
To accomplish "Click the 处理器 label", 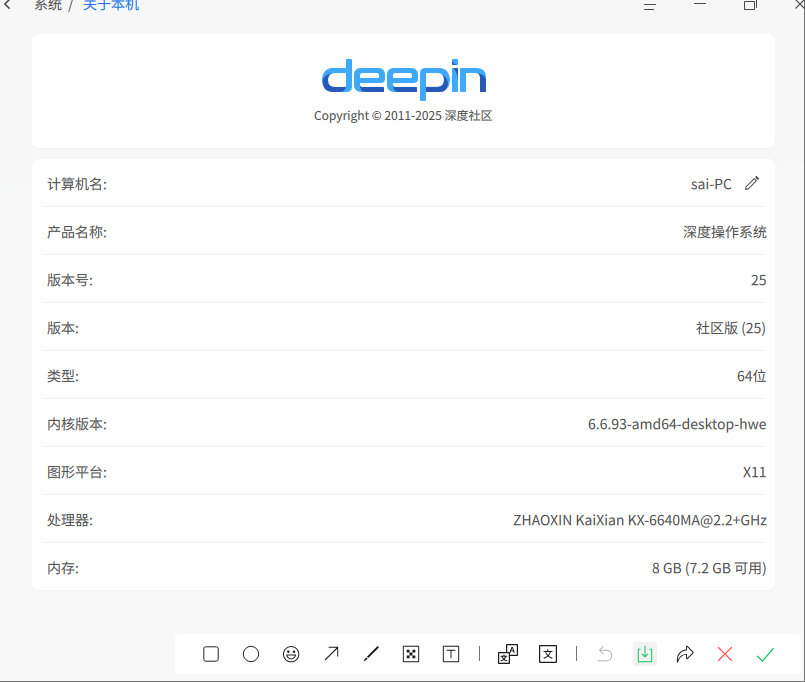I will pyautogui.click(x=70, y=520).
